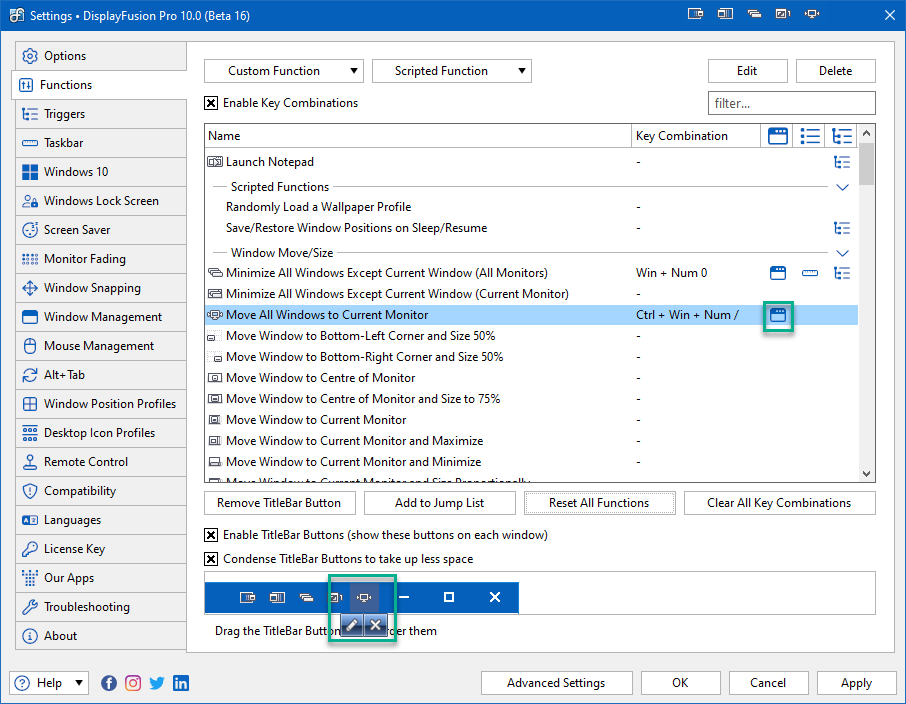This screenshot has width=906, height=704.
Task: Toggle Enable TitleBar Buttons checkbox
Action: tap(211, 535)
